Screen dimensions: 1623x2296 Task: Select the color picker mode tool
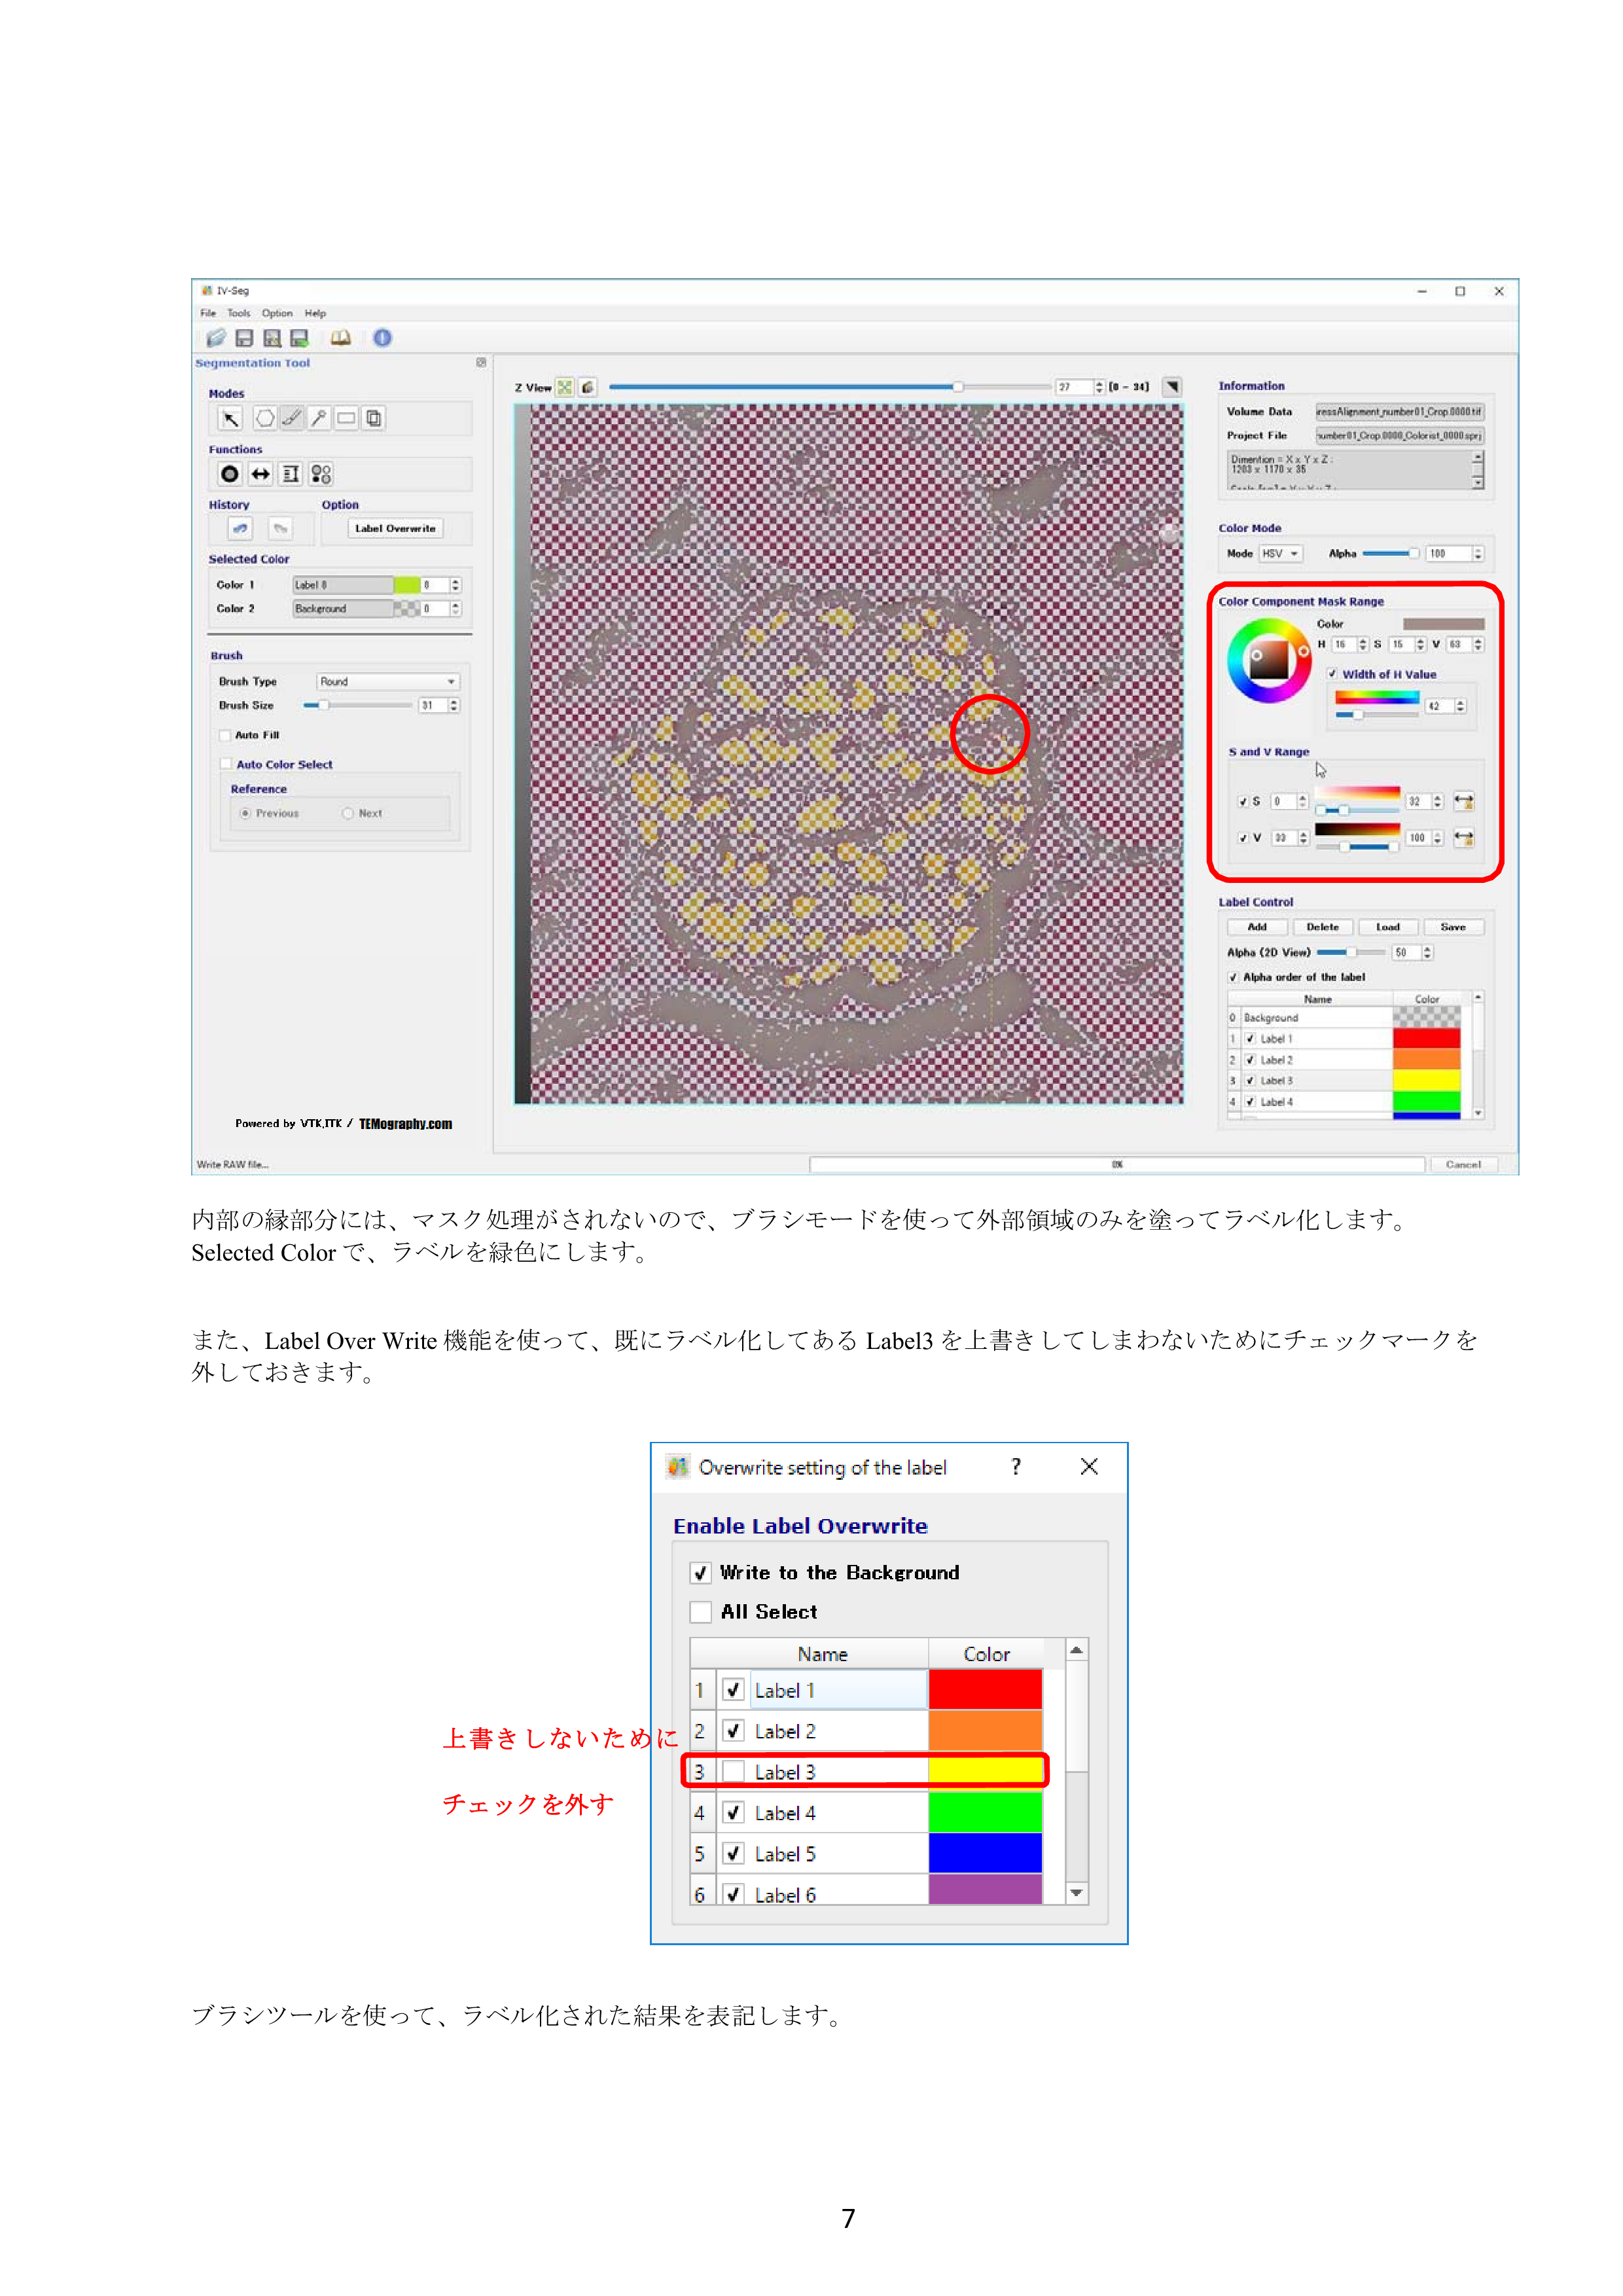(x=321, y=418)
